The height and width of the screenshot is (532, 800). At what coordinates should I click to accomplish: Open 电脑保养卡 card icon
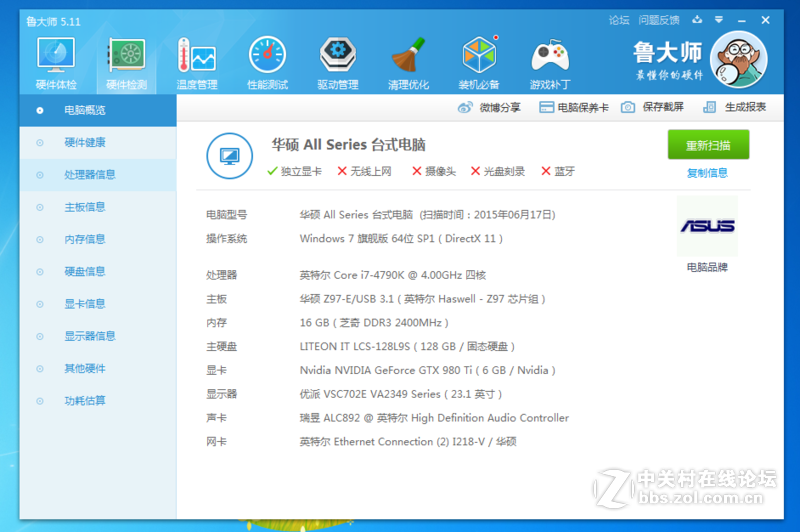click(x=546, y=108)
